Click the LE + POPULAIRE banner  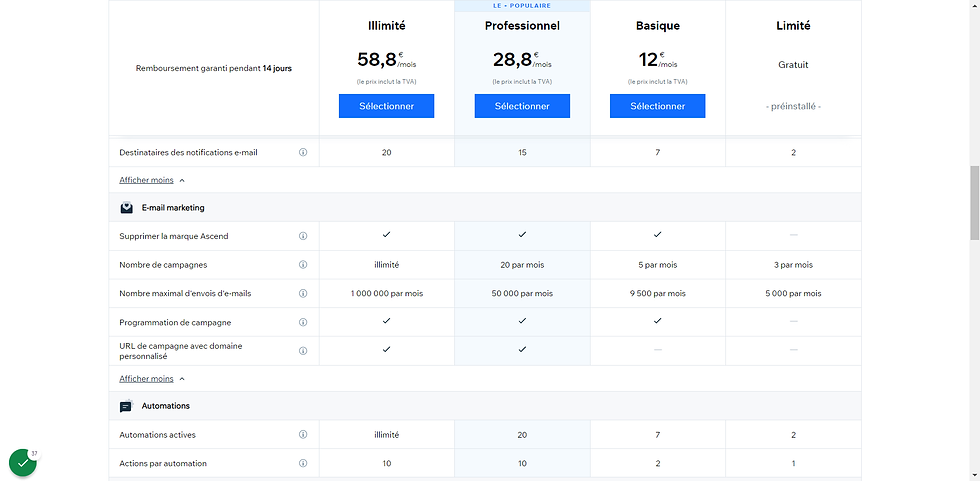(522, 6)
